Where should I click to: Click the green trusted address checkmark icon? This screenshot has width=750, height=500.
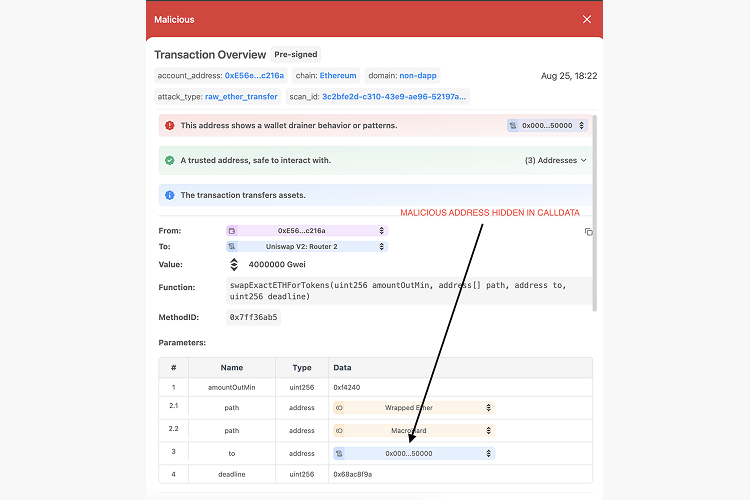click(x=170, y=160)
